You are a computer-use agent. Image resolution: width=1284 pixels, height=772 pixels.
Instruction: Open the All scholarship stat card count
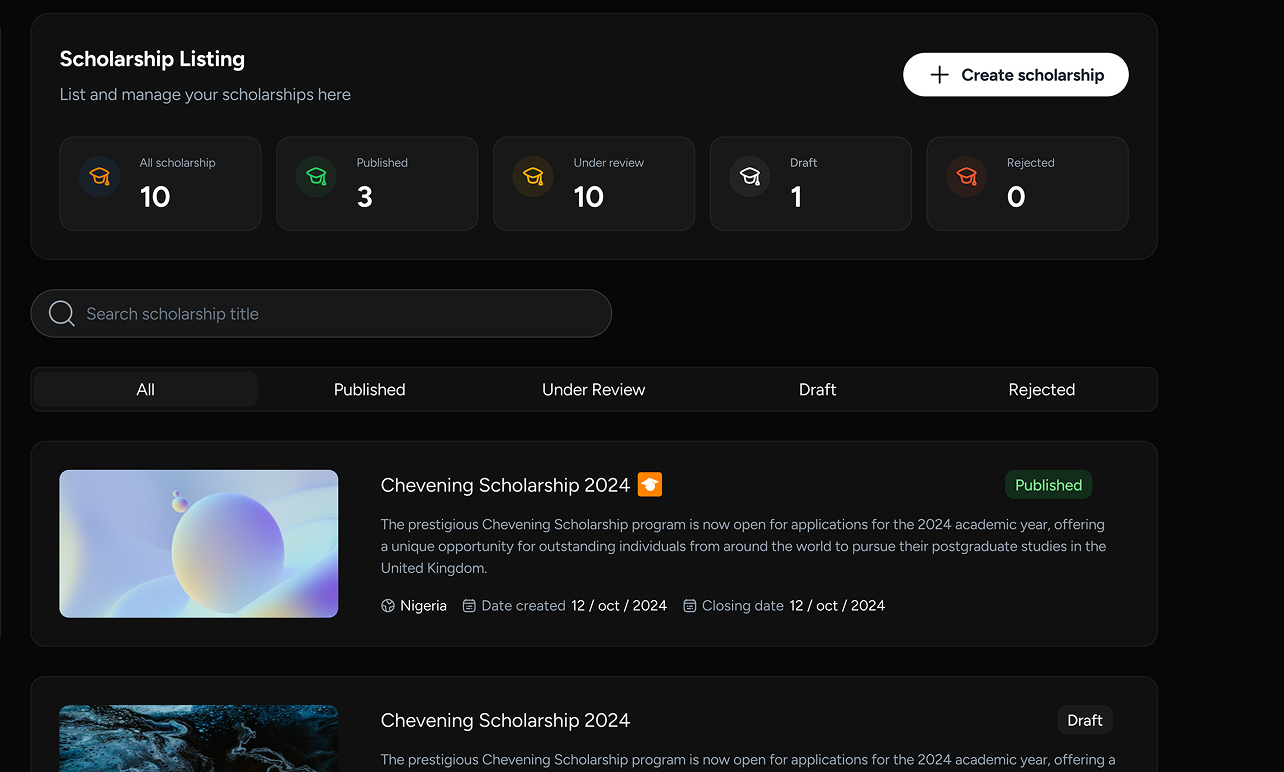click(x=155, y=197)
